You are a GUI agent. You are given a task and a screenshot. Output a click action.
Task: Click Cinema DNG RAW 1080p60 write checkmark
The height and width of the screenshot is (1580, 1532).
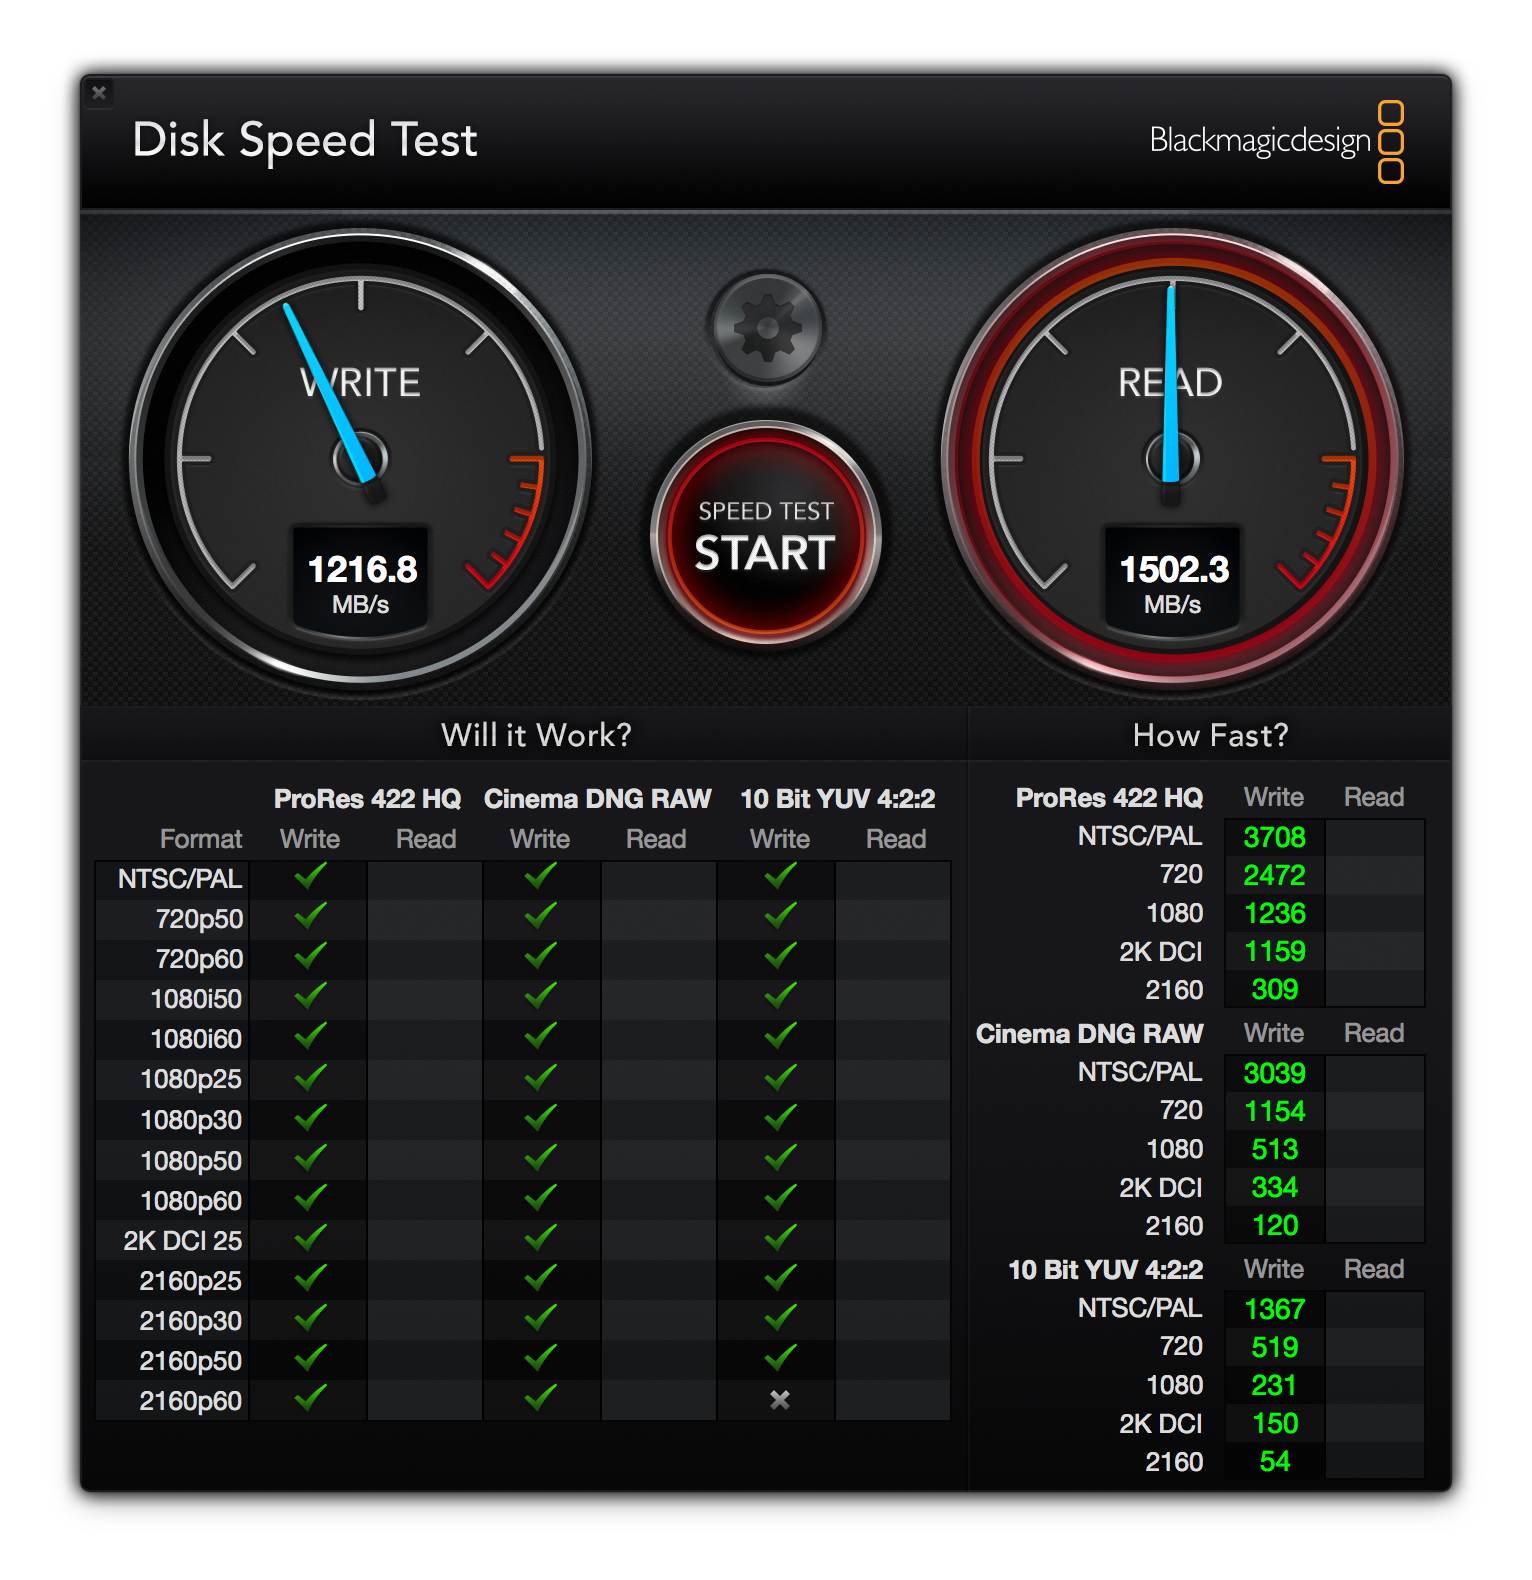click(541, 1198)
